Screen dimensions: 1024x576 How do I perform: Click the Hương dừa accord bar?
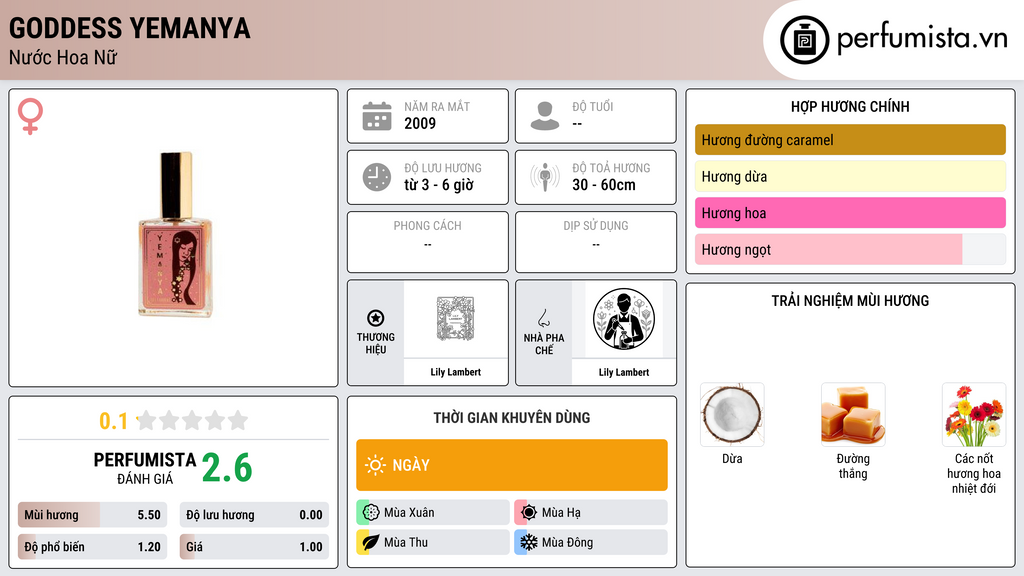(x=850, y=176)
